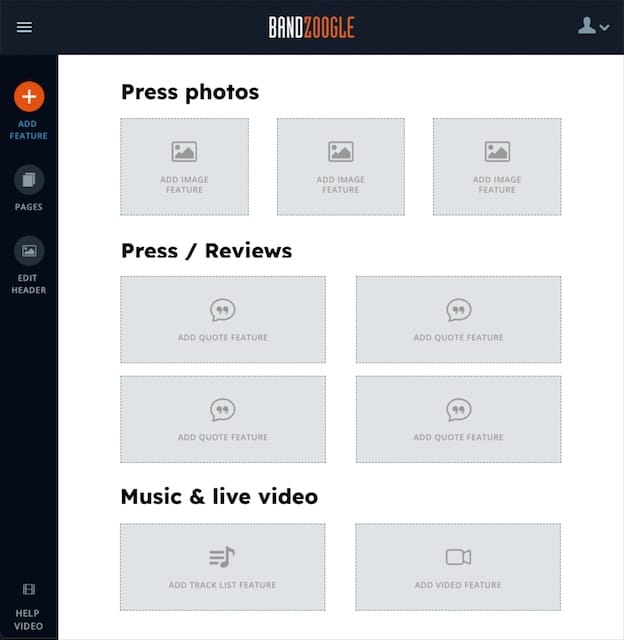
Task: Click the Press / Reviews heading
Action: (207, 251)
